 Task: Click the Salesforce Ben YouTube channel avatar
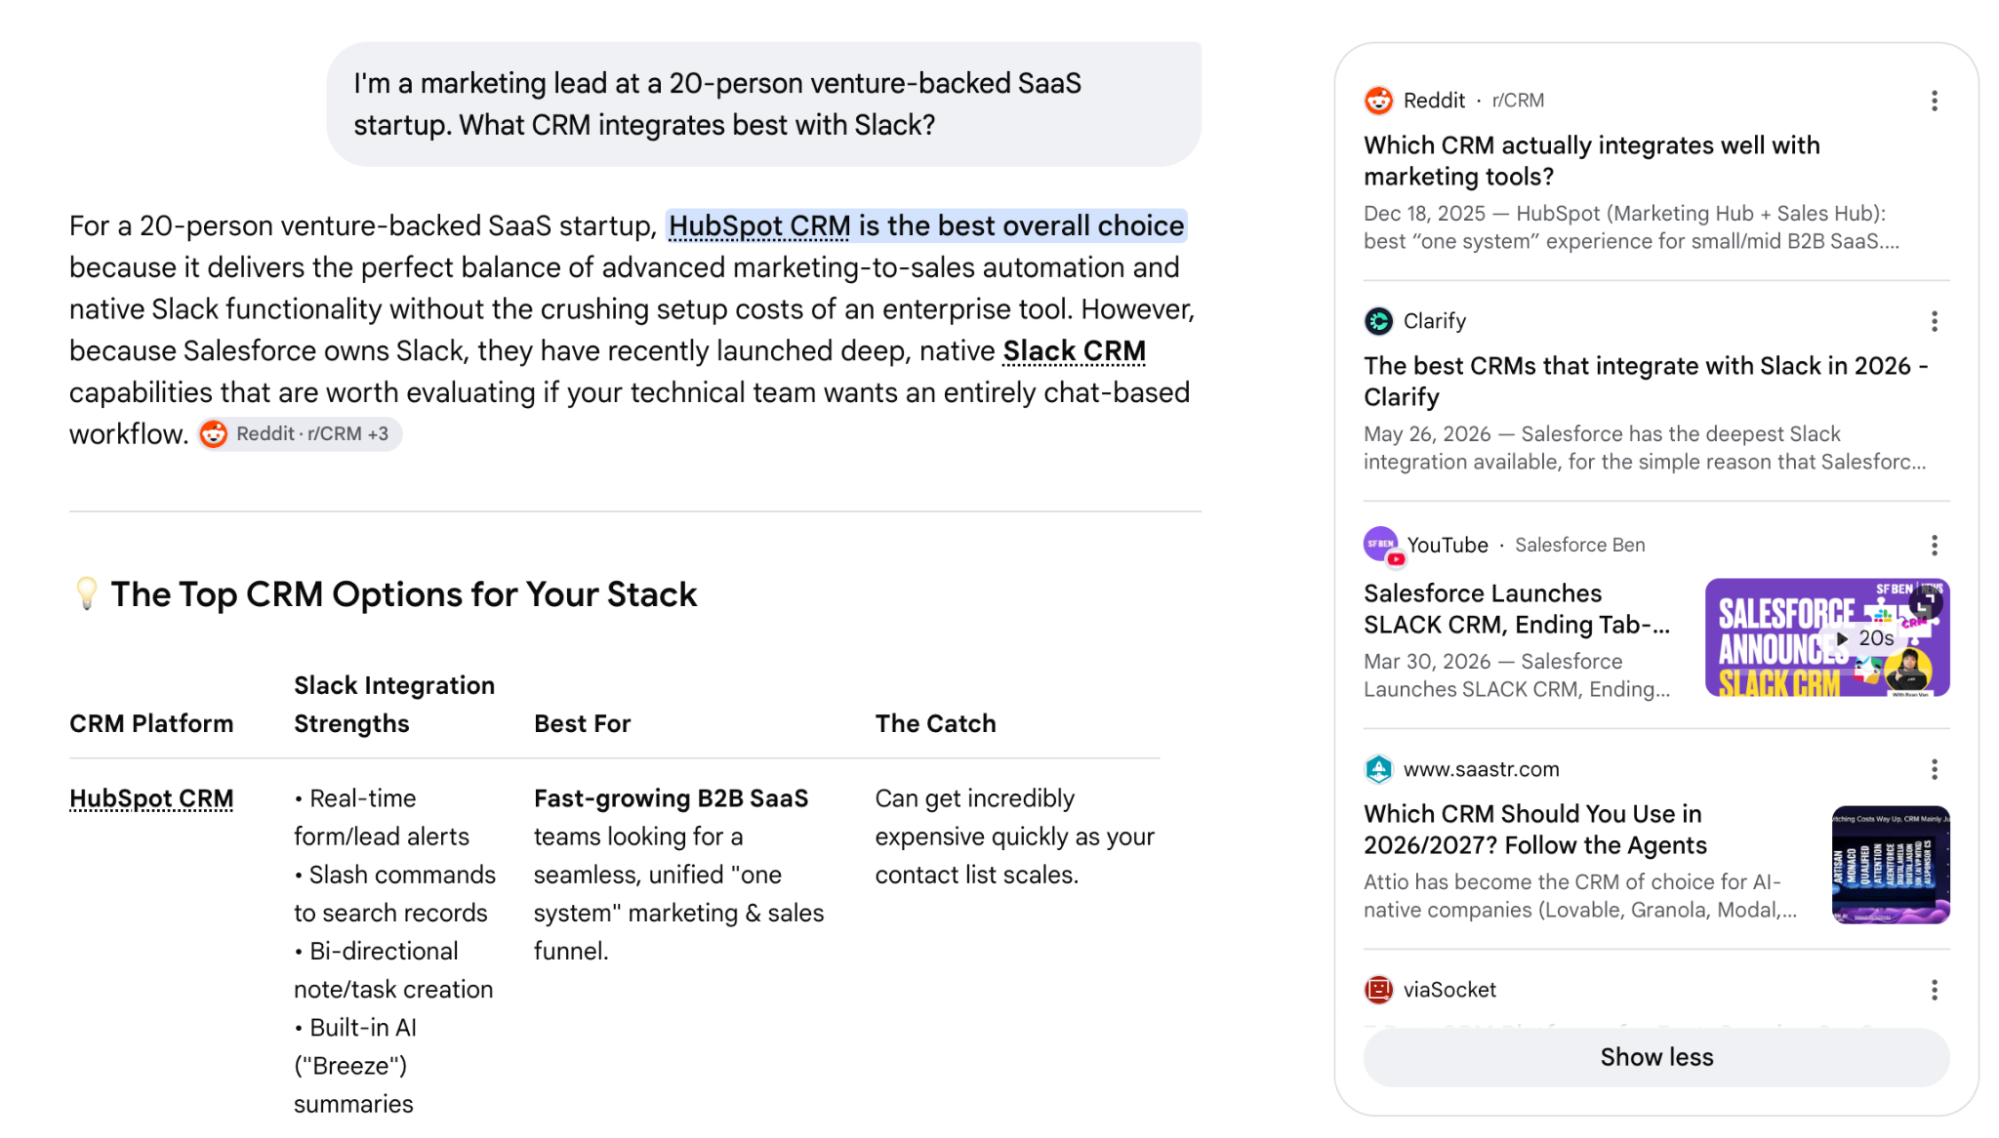[1380, 544]
